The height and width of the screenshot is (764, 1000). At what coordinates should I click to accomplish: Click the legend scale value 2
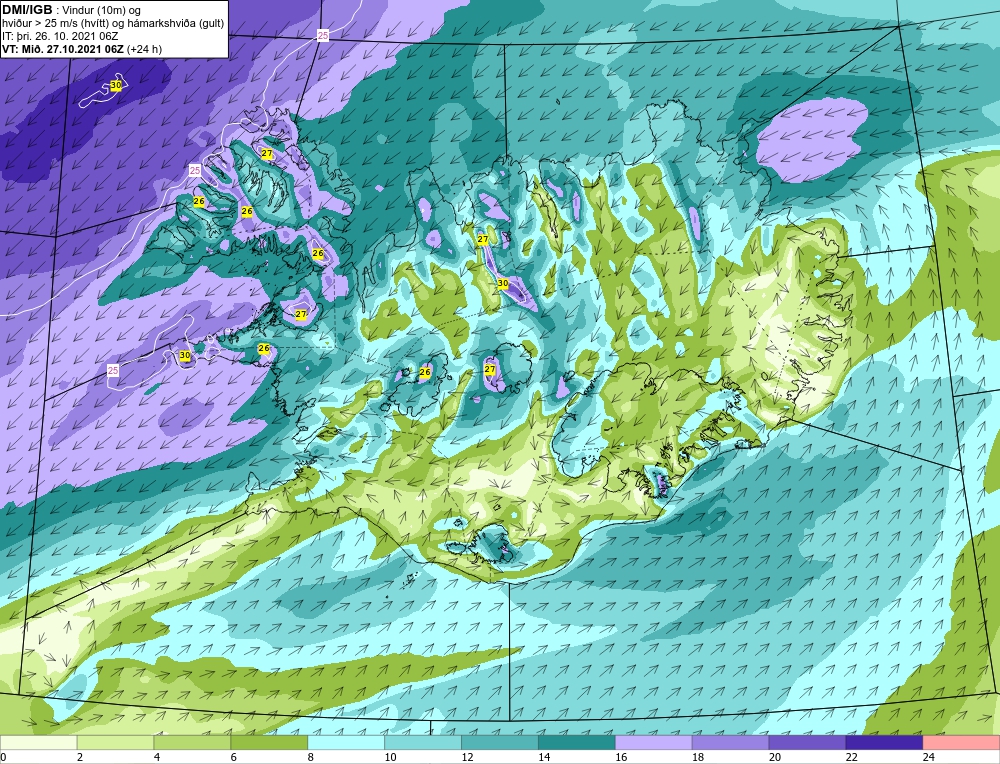pos(80,757)
